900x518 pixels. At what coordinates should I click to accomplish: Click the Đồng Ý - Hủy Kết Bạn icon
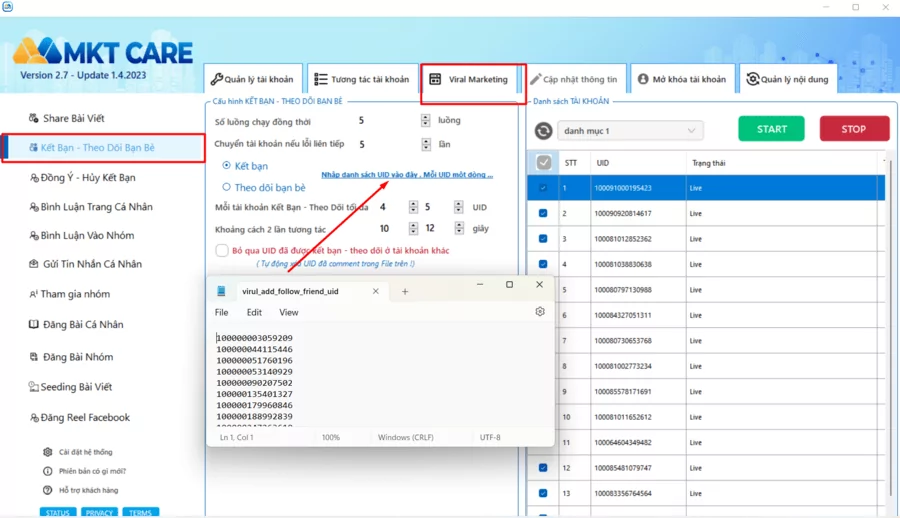pyautogui.click(x=34, y=177)
